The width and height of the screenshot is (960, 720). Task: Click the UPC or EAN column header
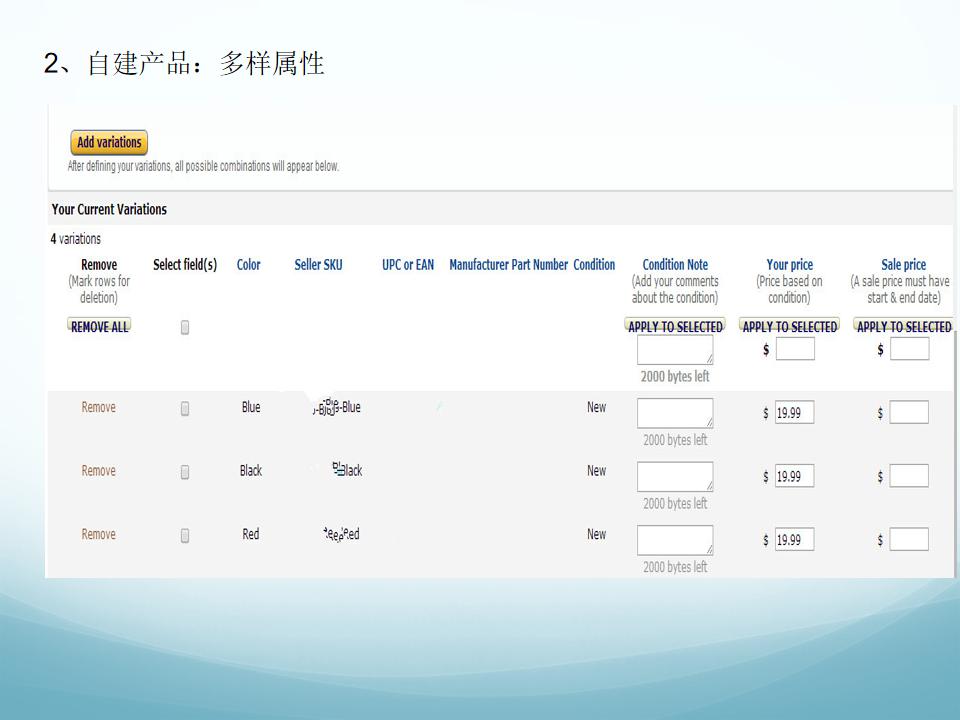pyautogui.click(x=408, y=264)
